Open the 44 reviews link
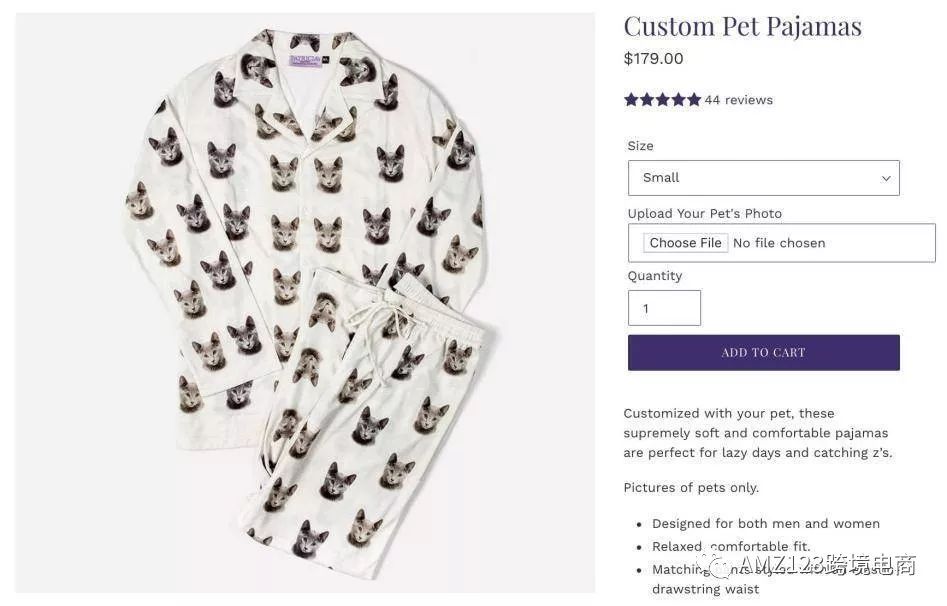947x606 pixels. click(738, 100)
